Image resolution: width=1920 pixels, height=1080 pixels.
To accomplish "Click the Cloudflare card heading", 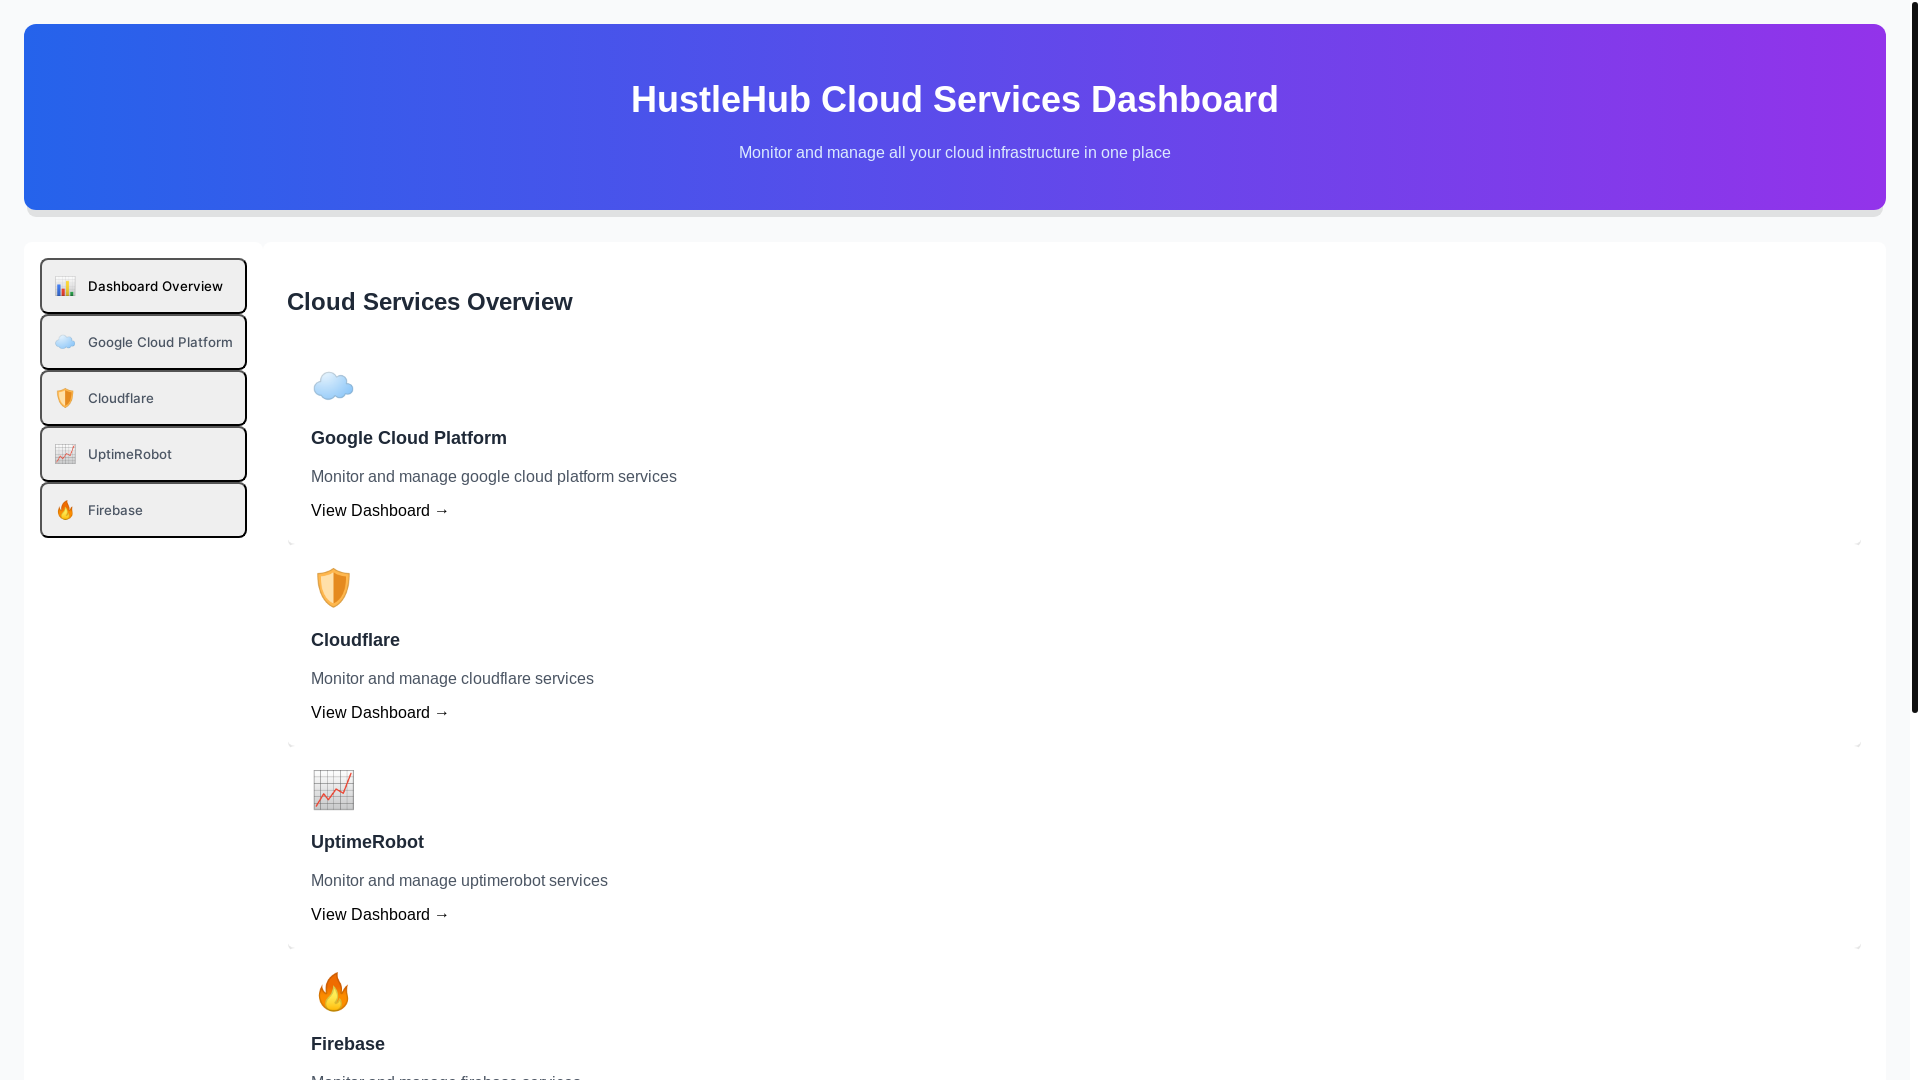I will pos(355,640).
